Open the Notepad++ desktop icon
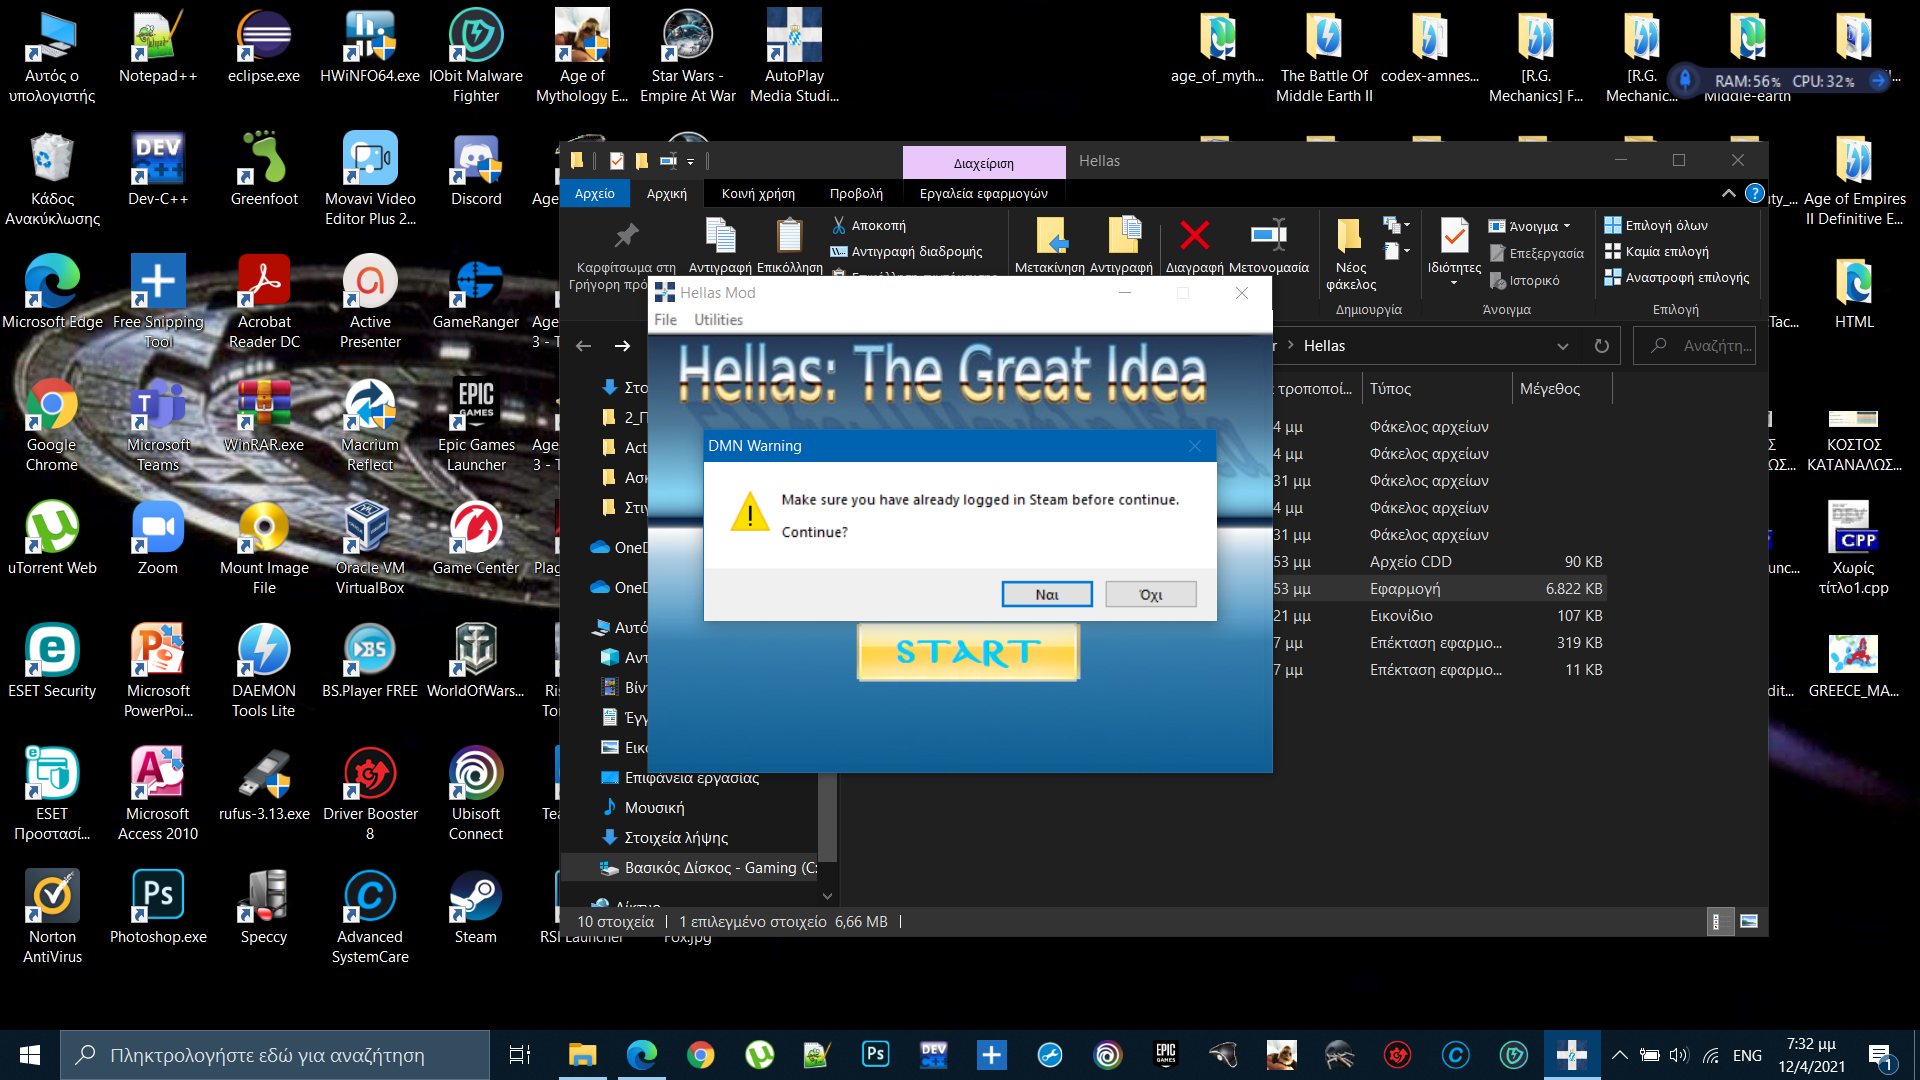Image resolution: width=1920 pixels, height=1080 pixels. 158,48
